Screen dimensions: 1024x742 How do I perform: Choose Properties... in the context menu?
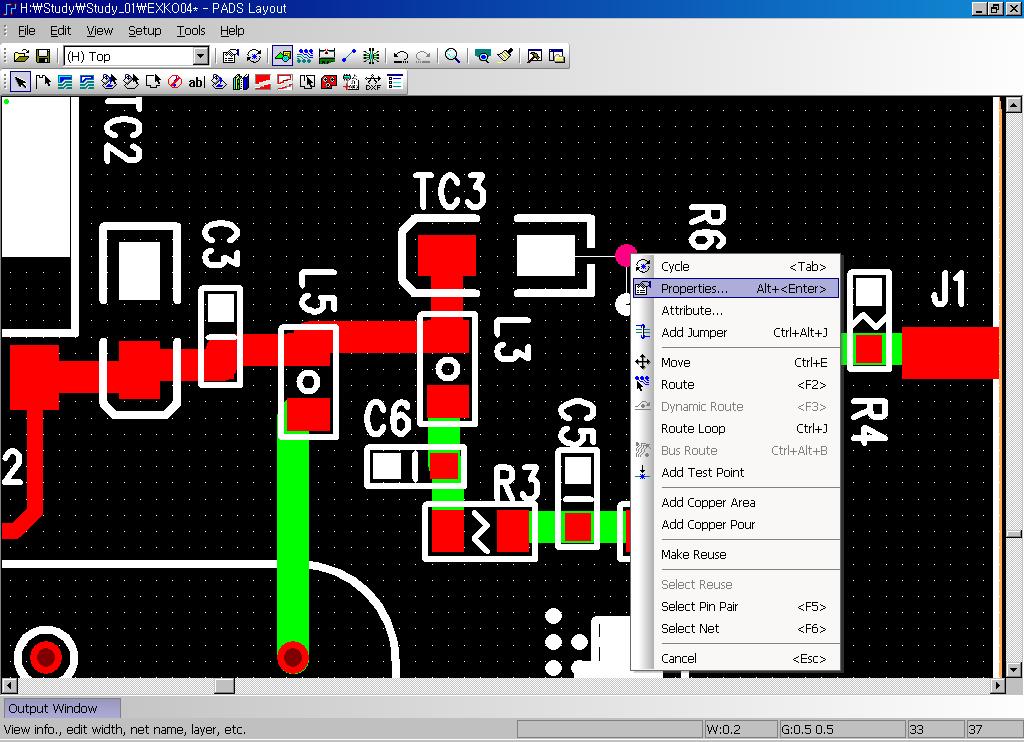(x=736, y=289)
